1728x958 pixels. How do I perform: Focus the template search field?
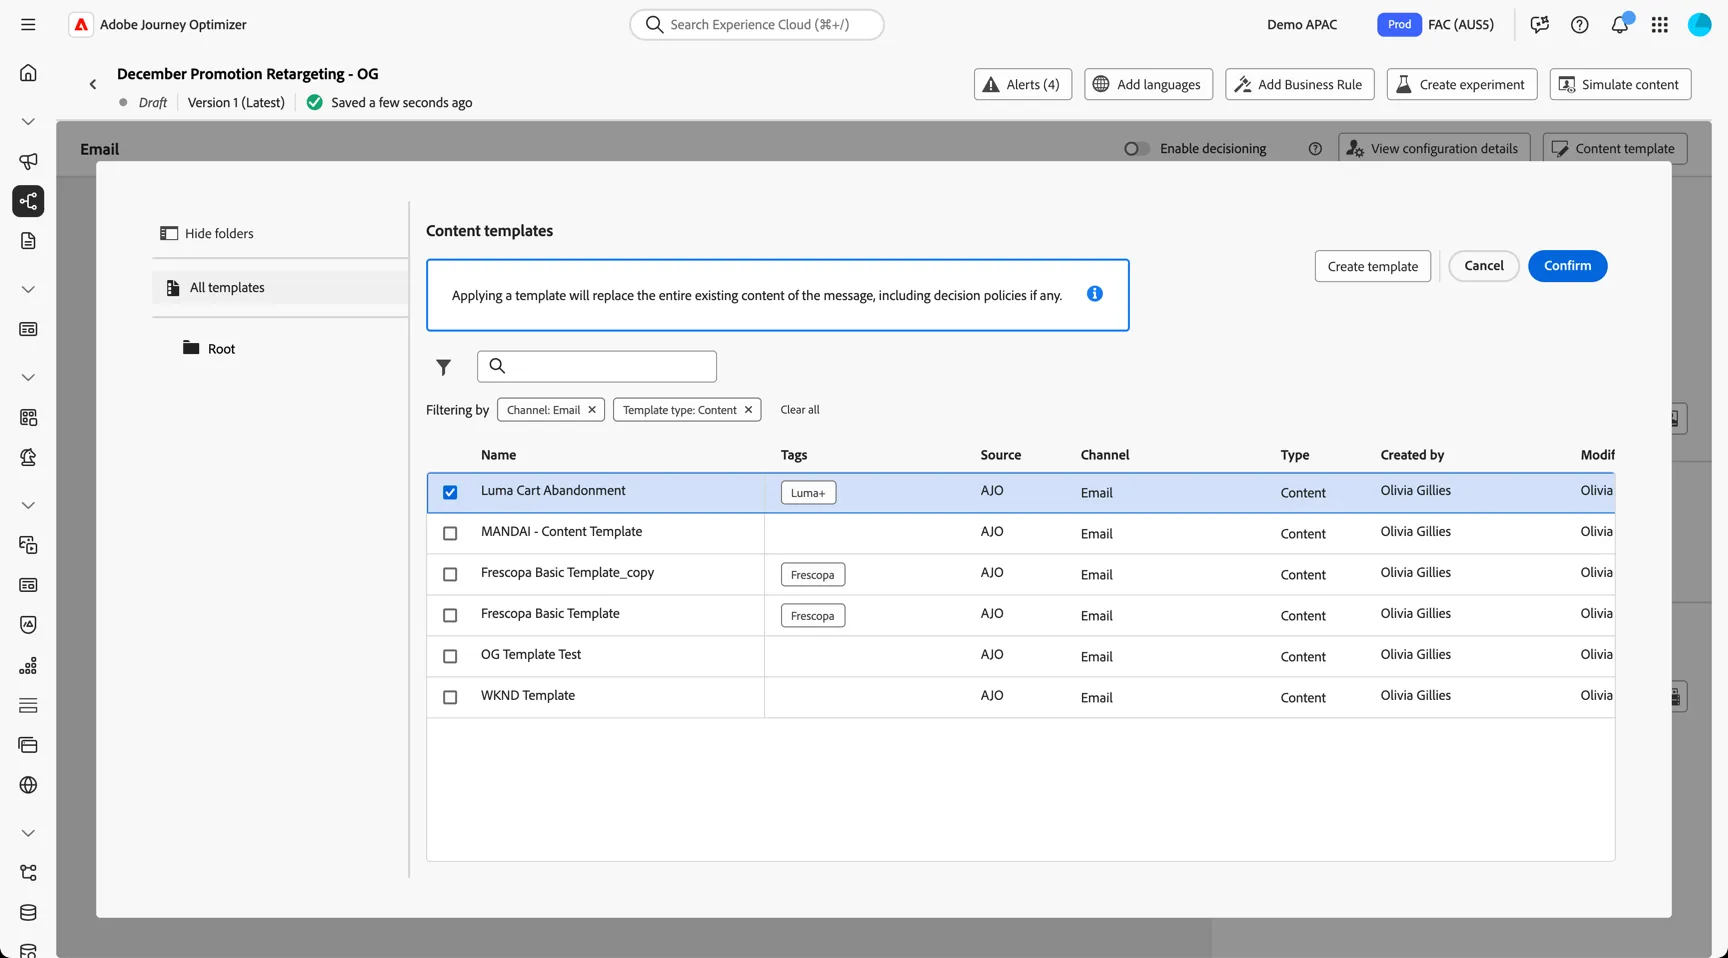tap(597, 366)
